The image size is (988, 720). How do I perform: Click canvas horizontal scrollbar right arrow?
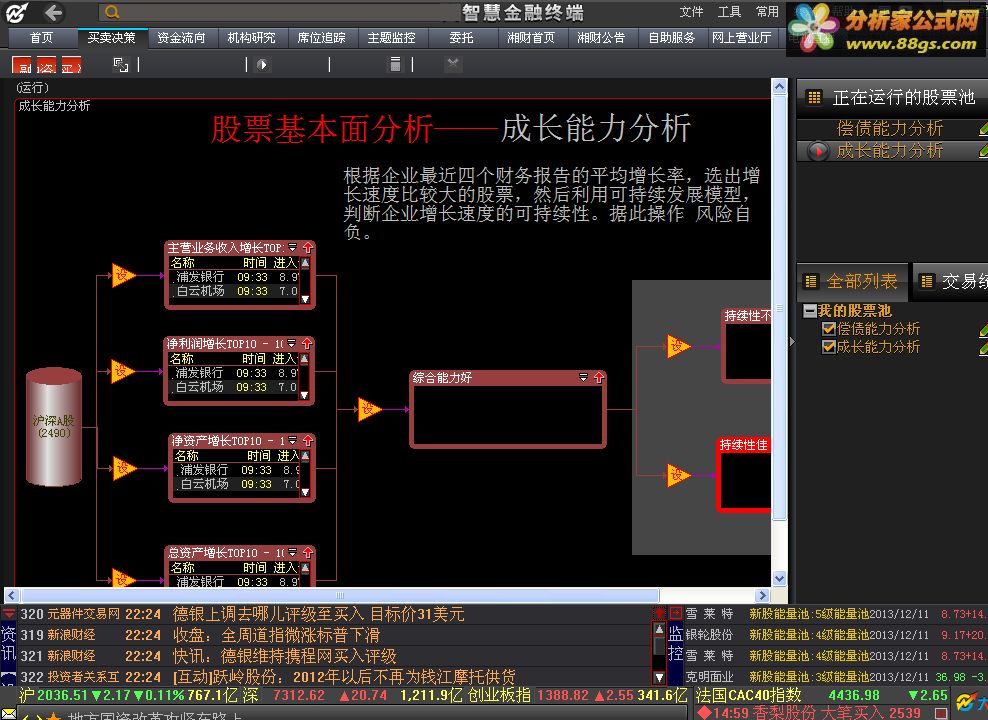click(x=762, y=595)
